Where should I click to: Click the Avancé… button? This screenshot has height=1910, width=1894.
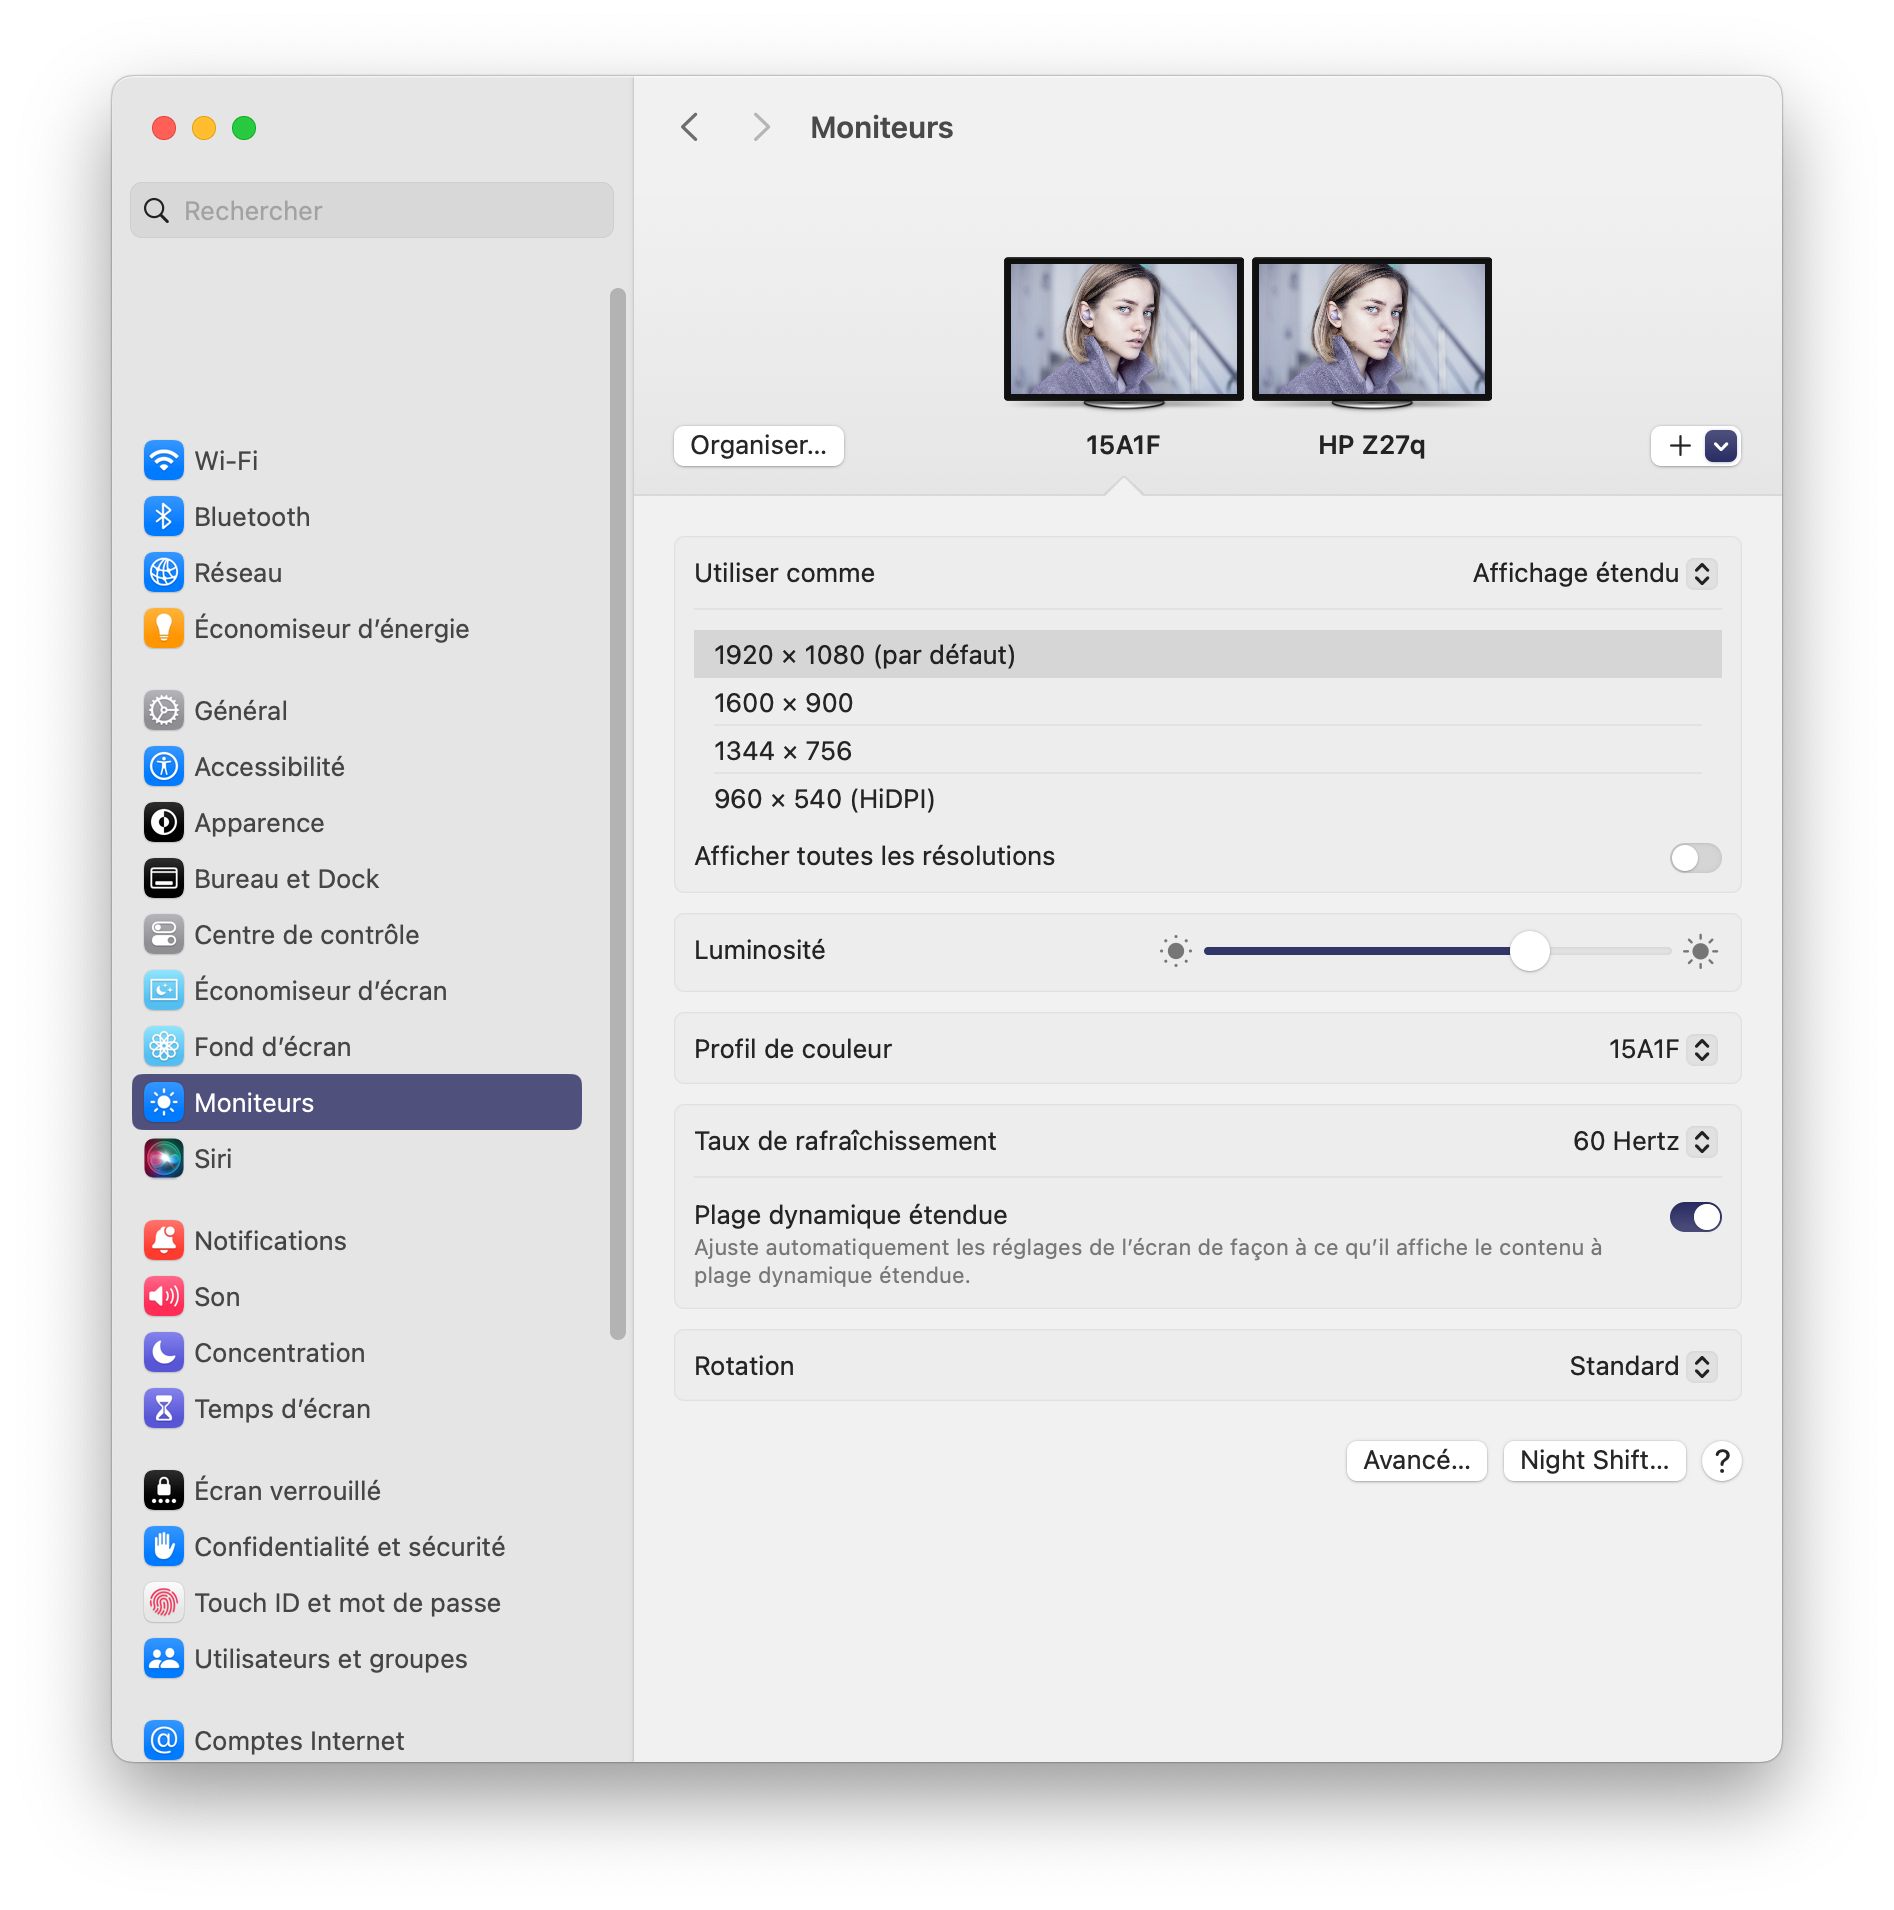[1416, 1461]
